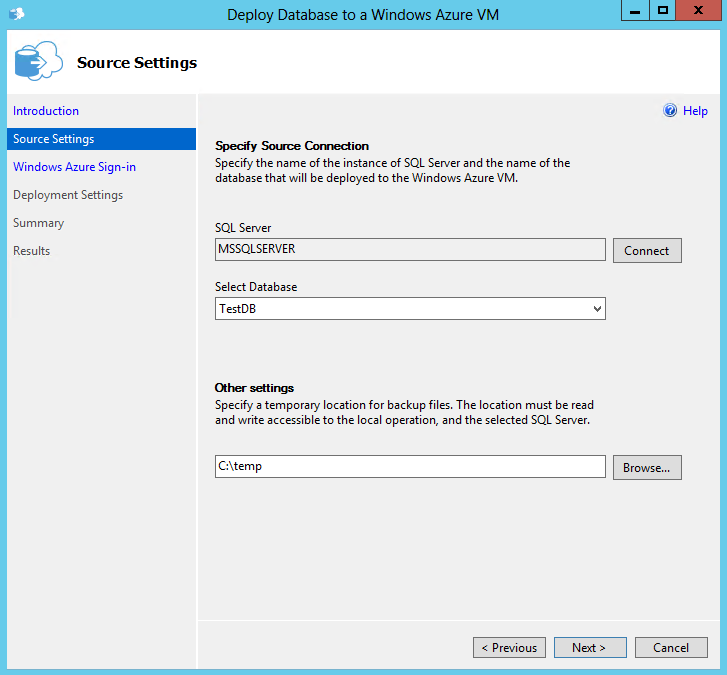727x675 pixels.
Task: Close the Deploy Database window
Action: pyautogui.click(x=699, y=11)
